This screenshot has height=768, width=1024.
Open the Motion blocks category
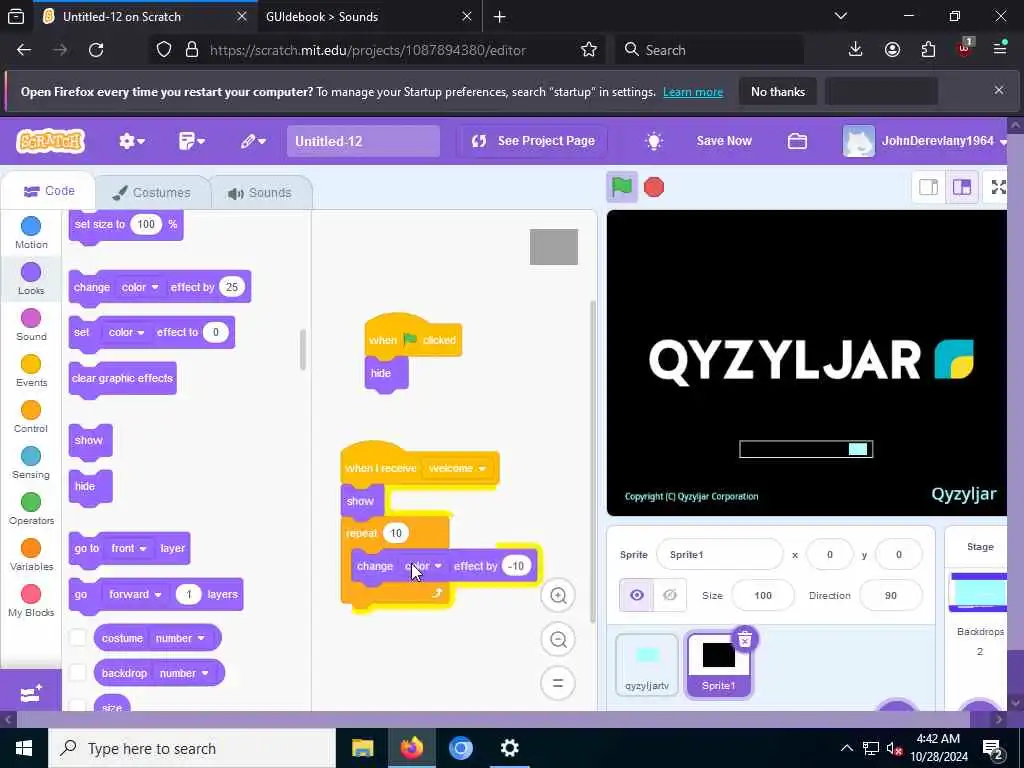click(x=31, y=232)
